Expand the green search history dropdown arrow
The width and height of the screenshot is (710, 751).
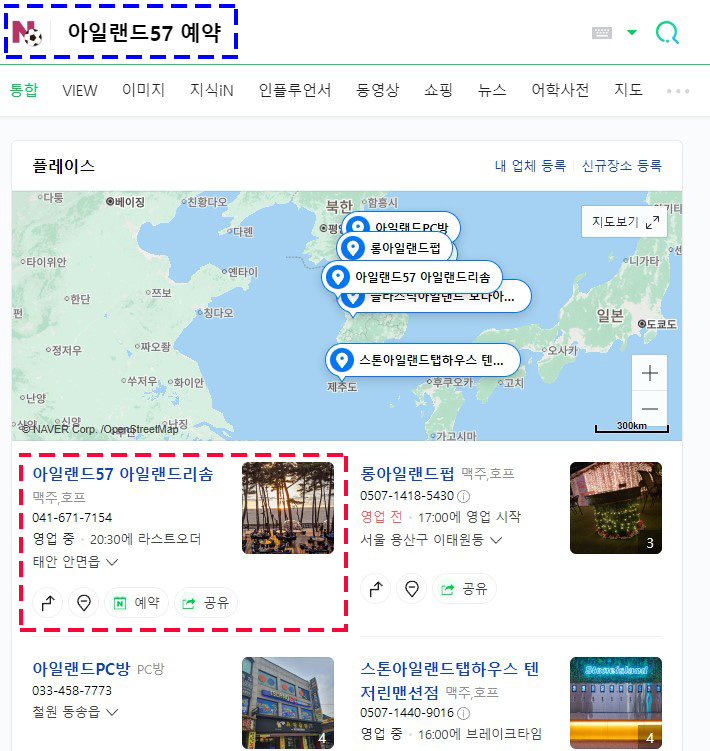(x=632, y=33)
